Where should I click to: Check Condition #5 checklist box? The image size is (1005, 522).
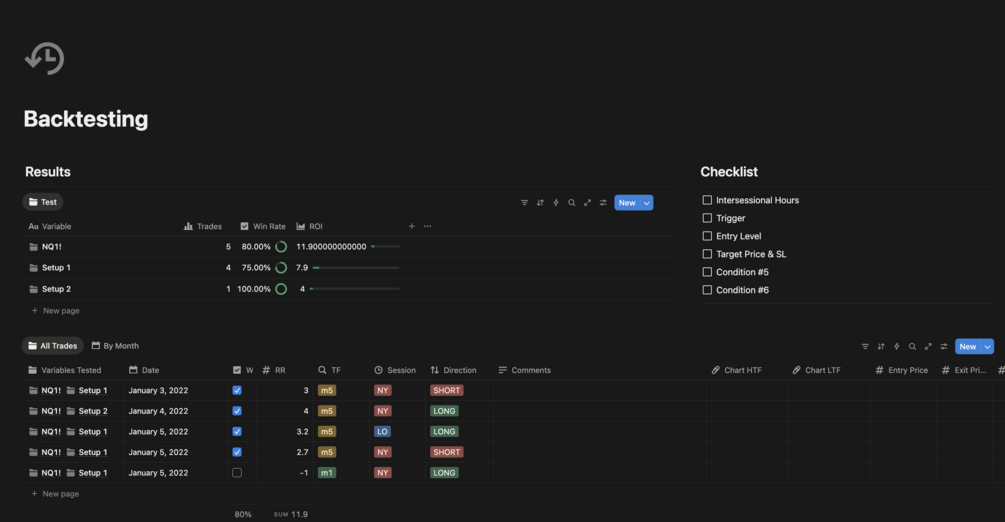[707, 272]
